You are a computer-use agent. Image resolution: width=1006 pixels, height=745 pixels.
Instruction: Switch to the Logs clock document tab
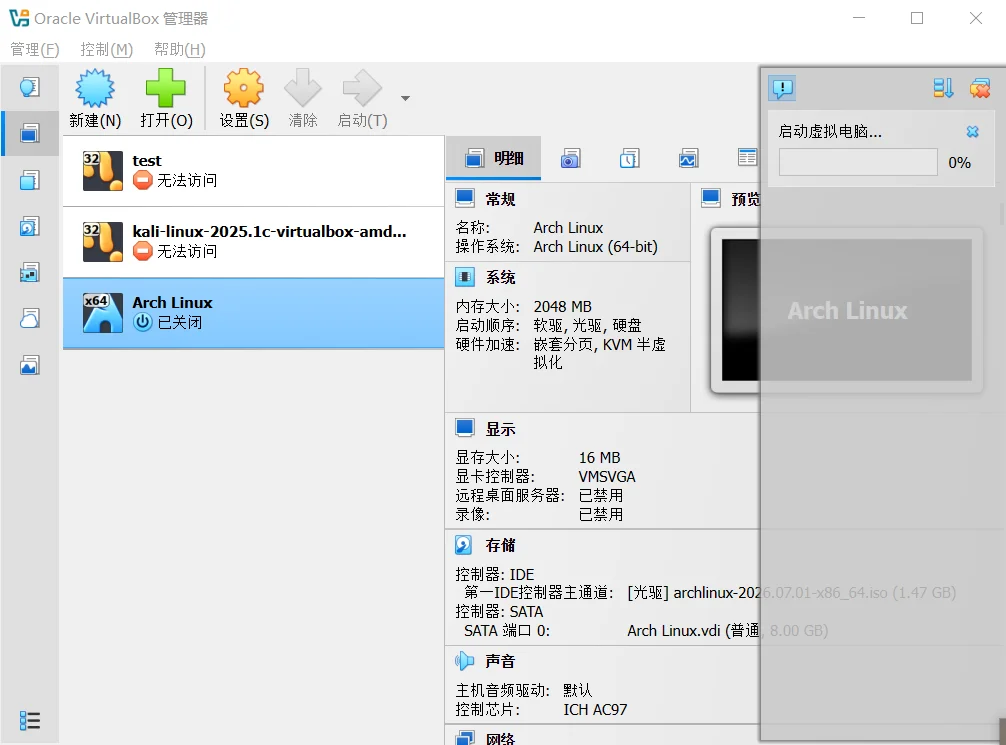[629, 158]
